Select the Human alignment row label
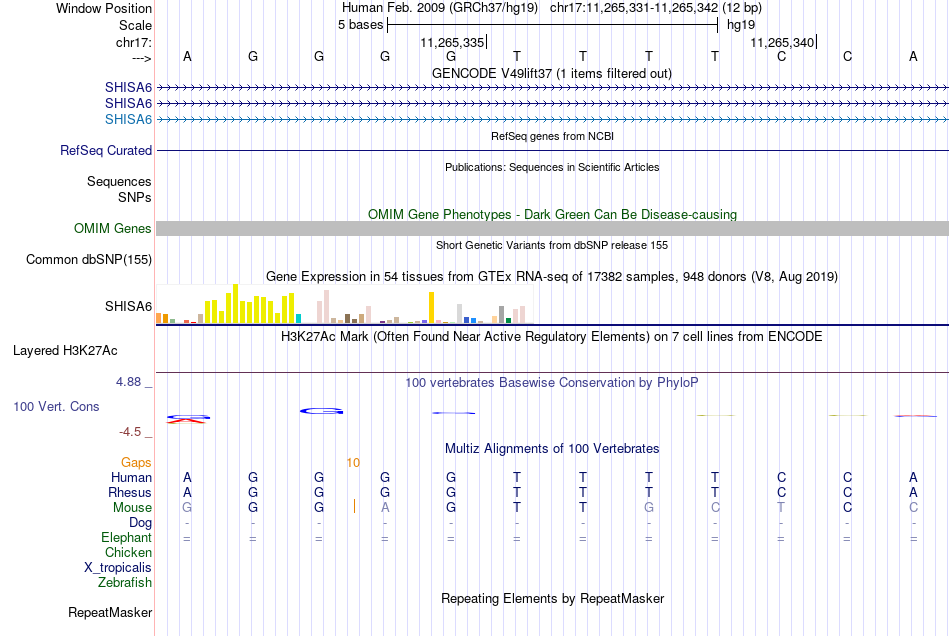 [131, 477]
